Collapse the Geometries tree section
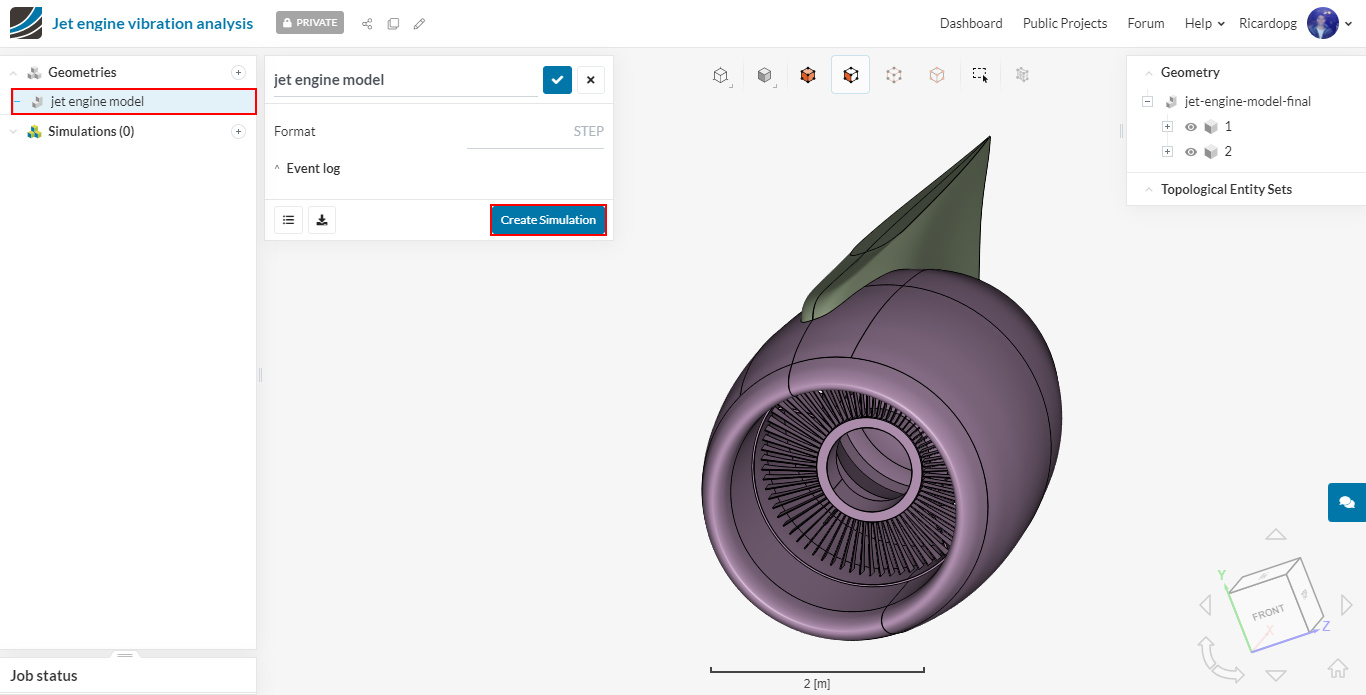 pos(13,73)
